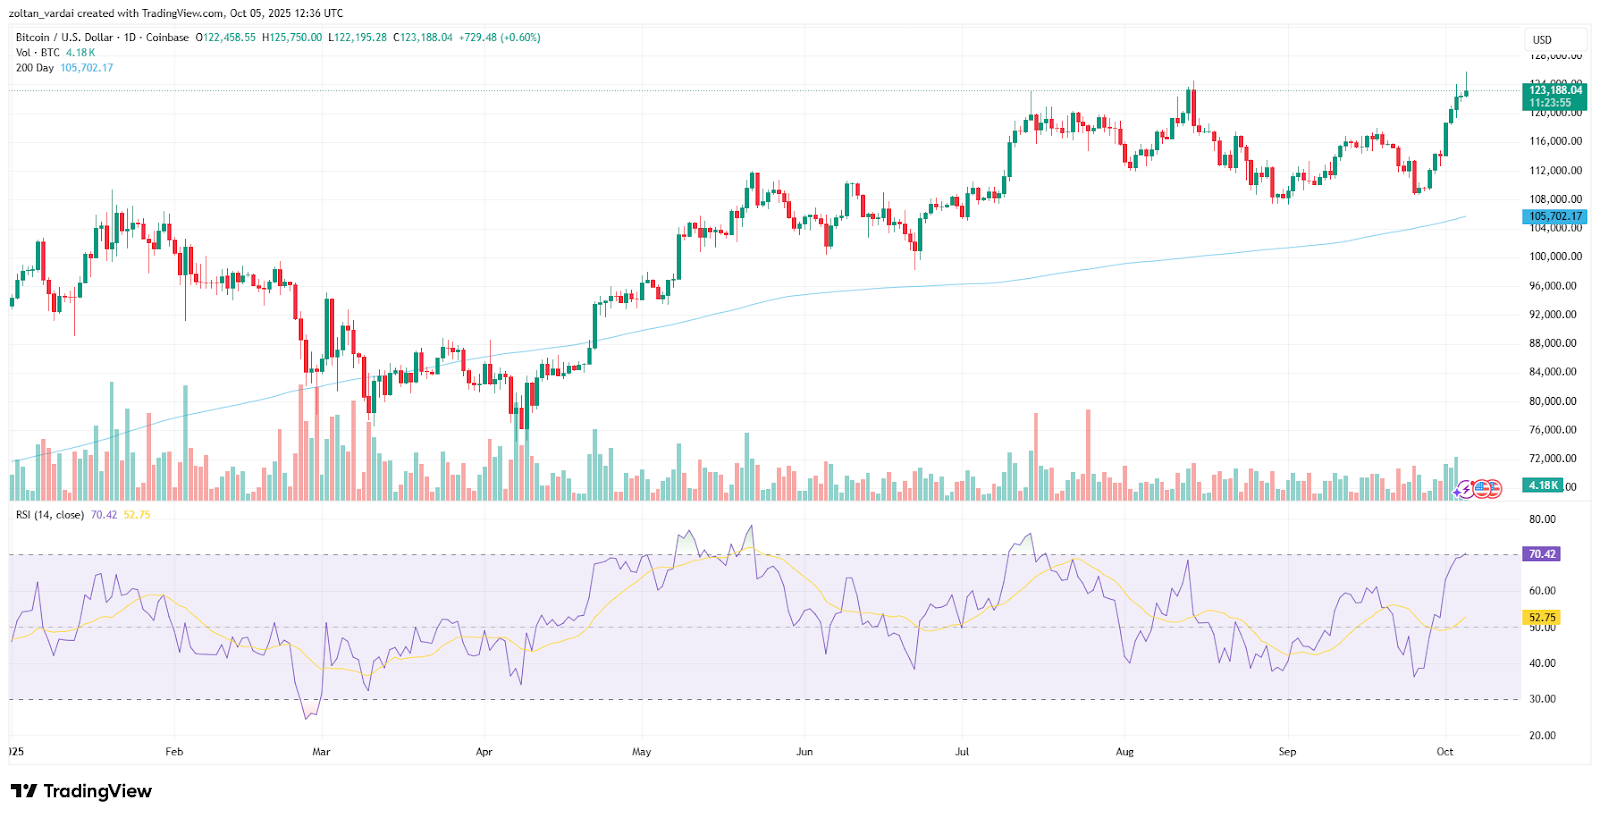Click the rightmost US flag event icon
Viewport: 1600px width, 818px height.
click(1493, 489)
